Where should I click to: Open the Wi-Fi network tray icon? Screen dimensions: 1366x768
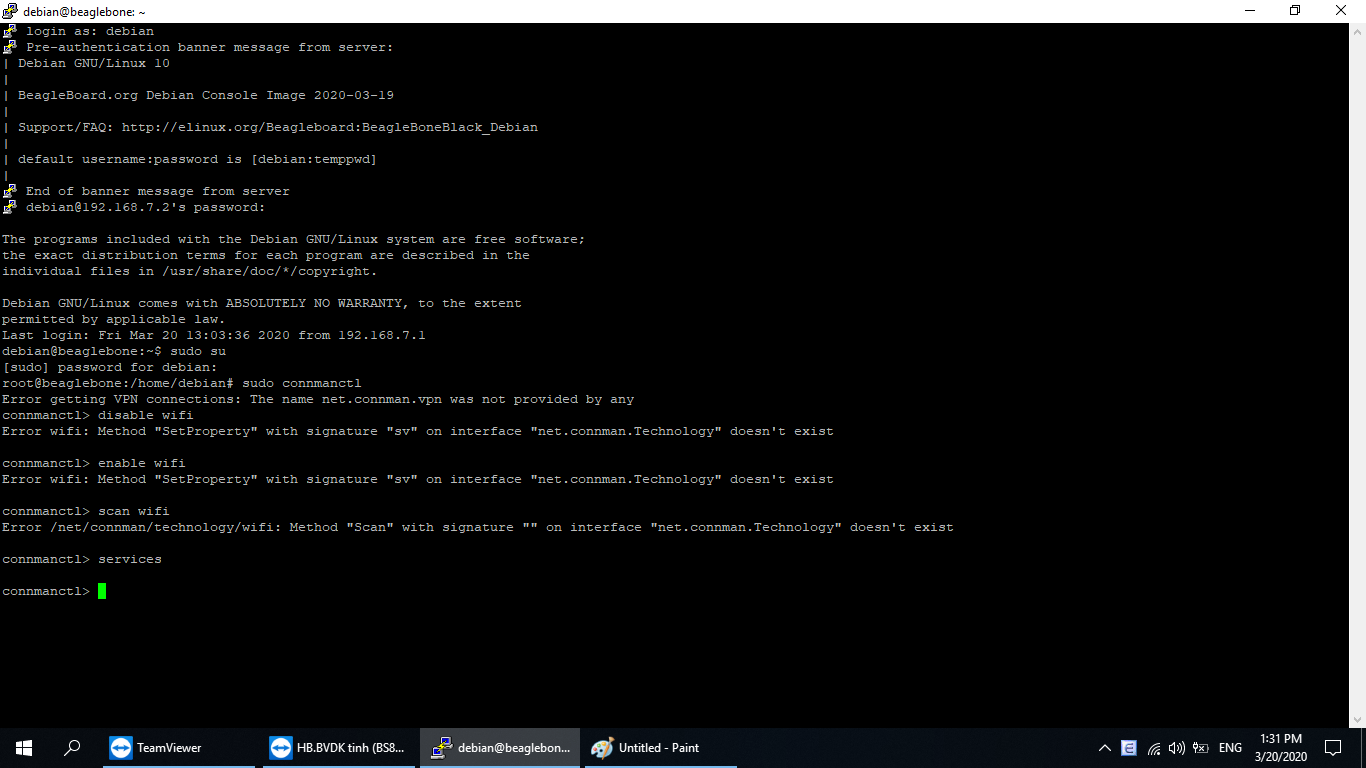click(1153, 747)
